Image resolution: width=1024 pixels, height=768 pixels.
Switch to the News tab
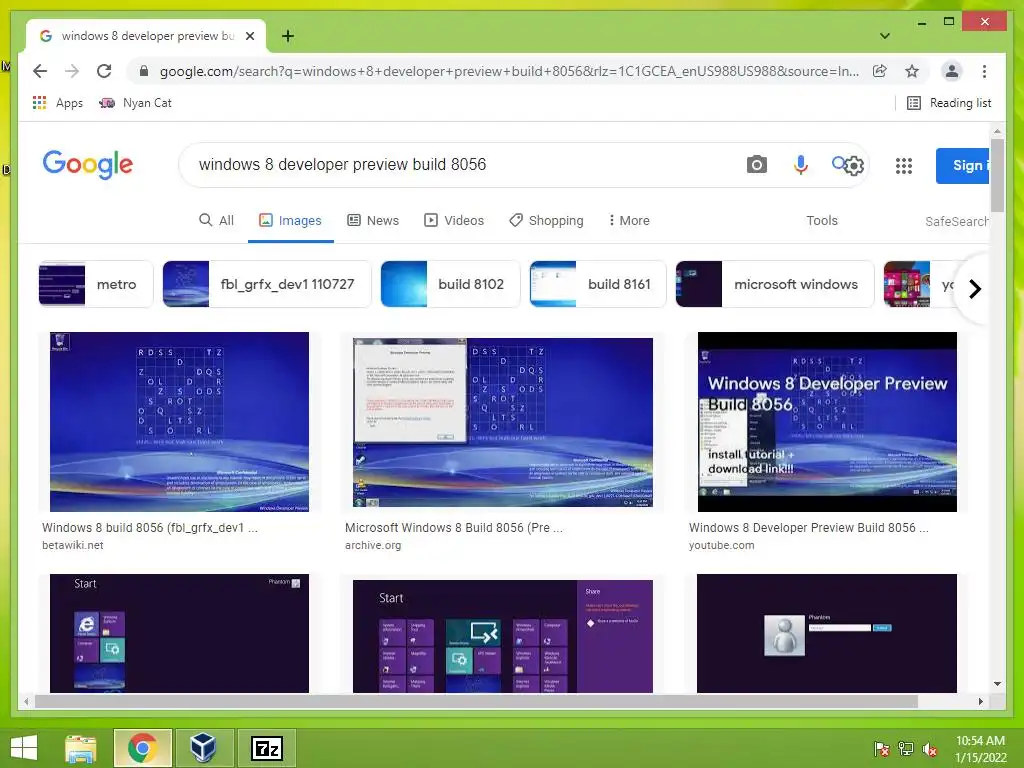[x=373, y=220]
